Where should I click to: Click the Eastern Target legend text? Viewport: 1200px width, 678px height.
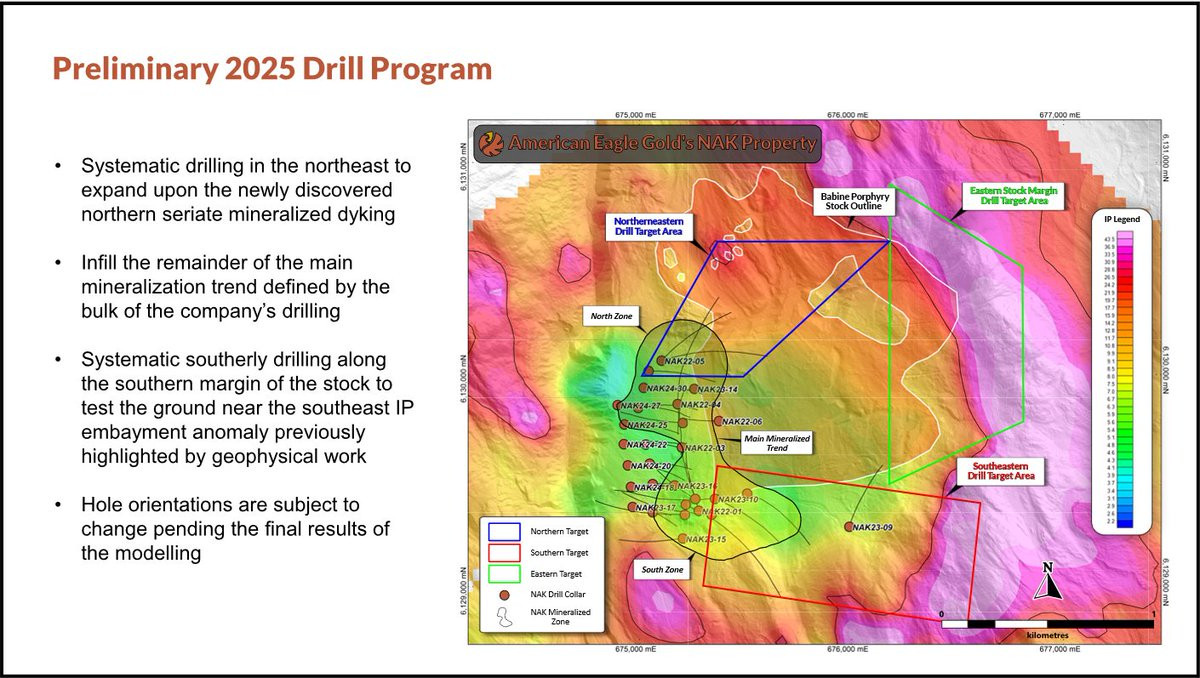pyautogui.click(x=557, y=574)
